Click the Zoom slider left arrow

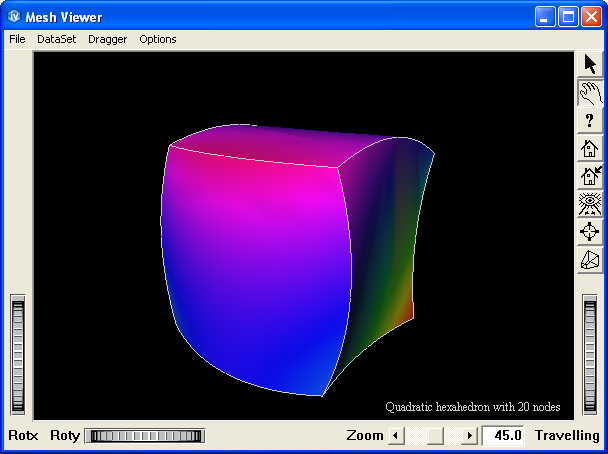click(x=395, y=436)
